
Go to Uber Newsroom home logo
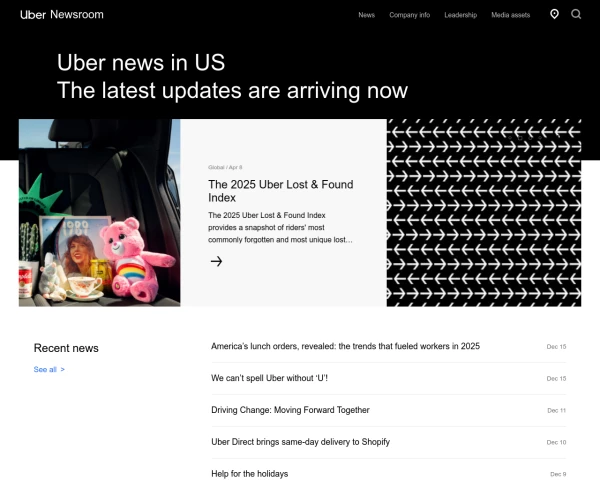[x=62, y=15]
